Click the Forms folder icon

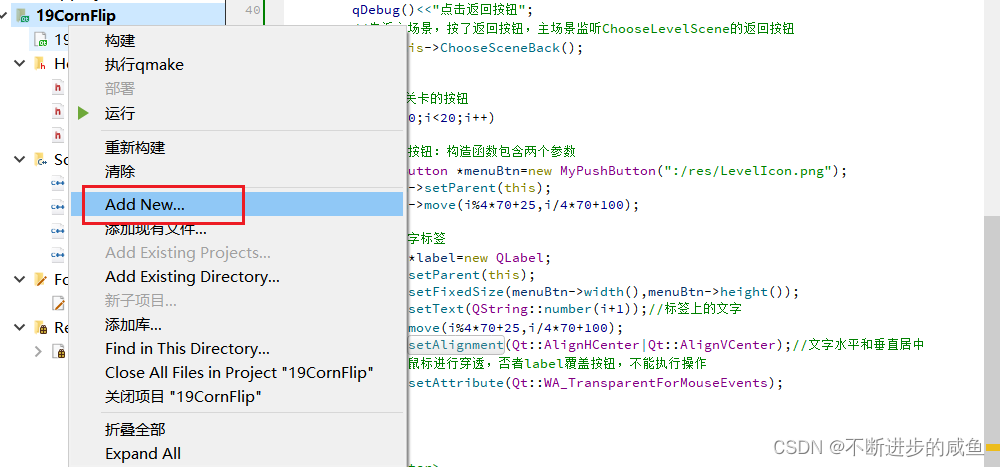click(41, 279)
